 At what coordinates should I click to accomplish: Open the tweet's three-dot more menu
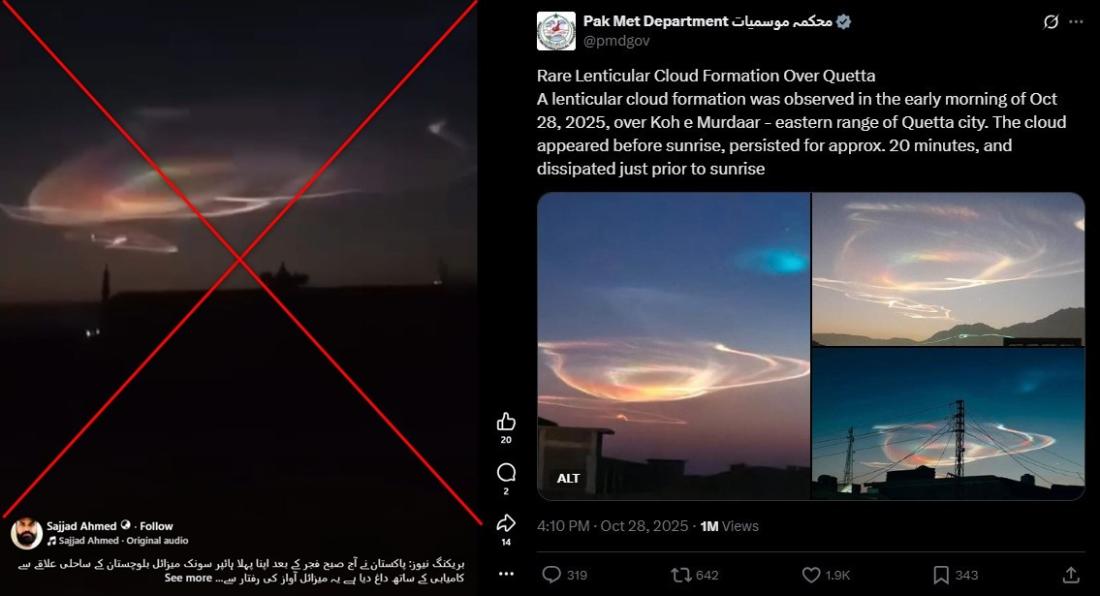click(1076, 22)
